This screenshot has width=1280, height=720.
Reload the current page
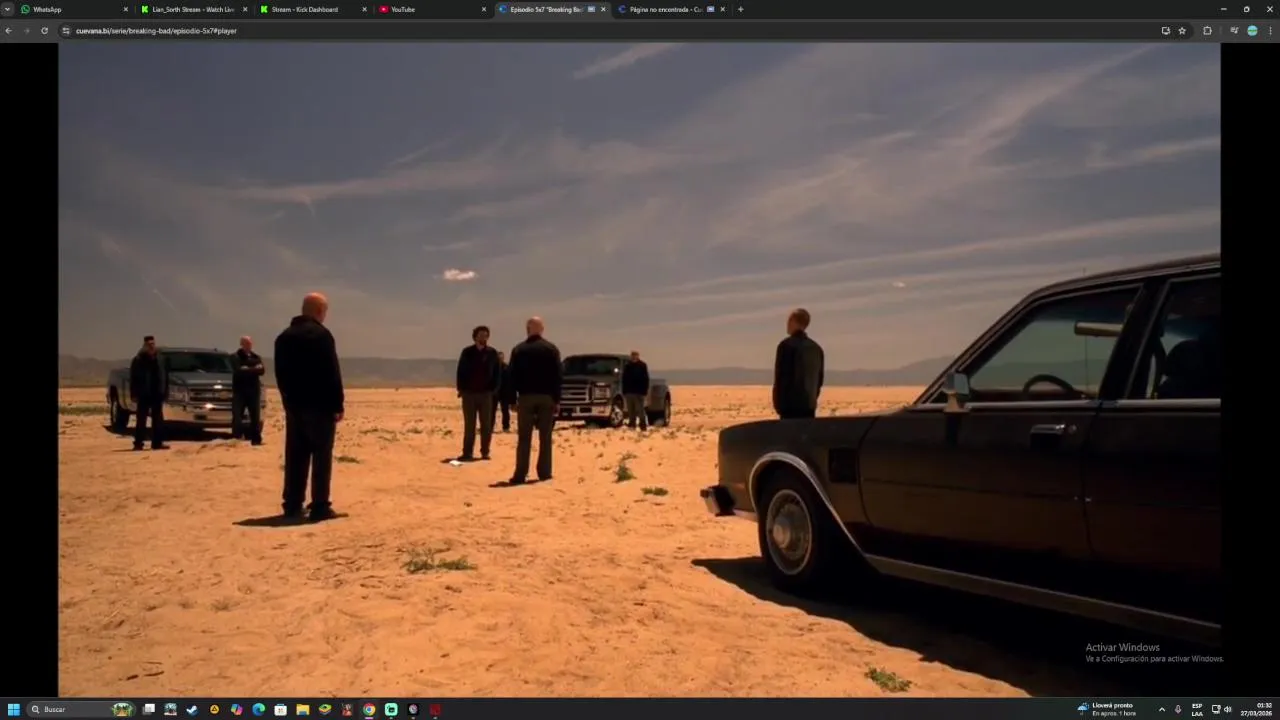[44, 31]
